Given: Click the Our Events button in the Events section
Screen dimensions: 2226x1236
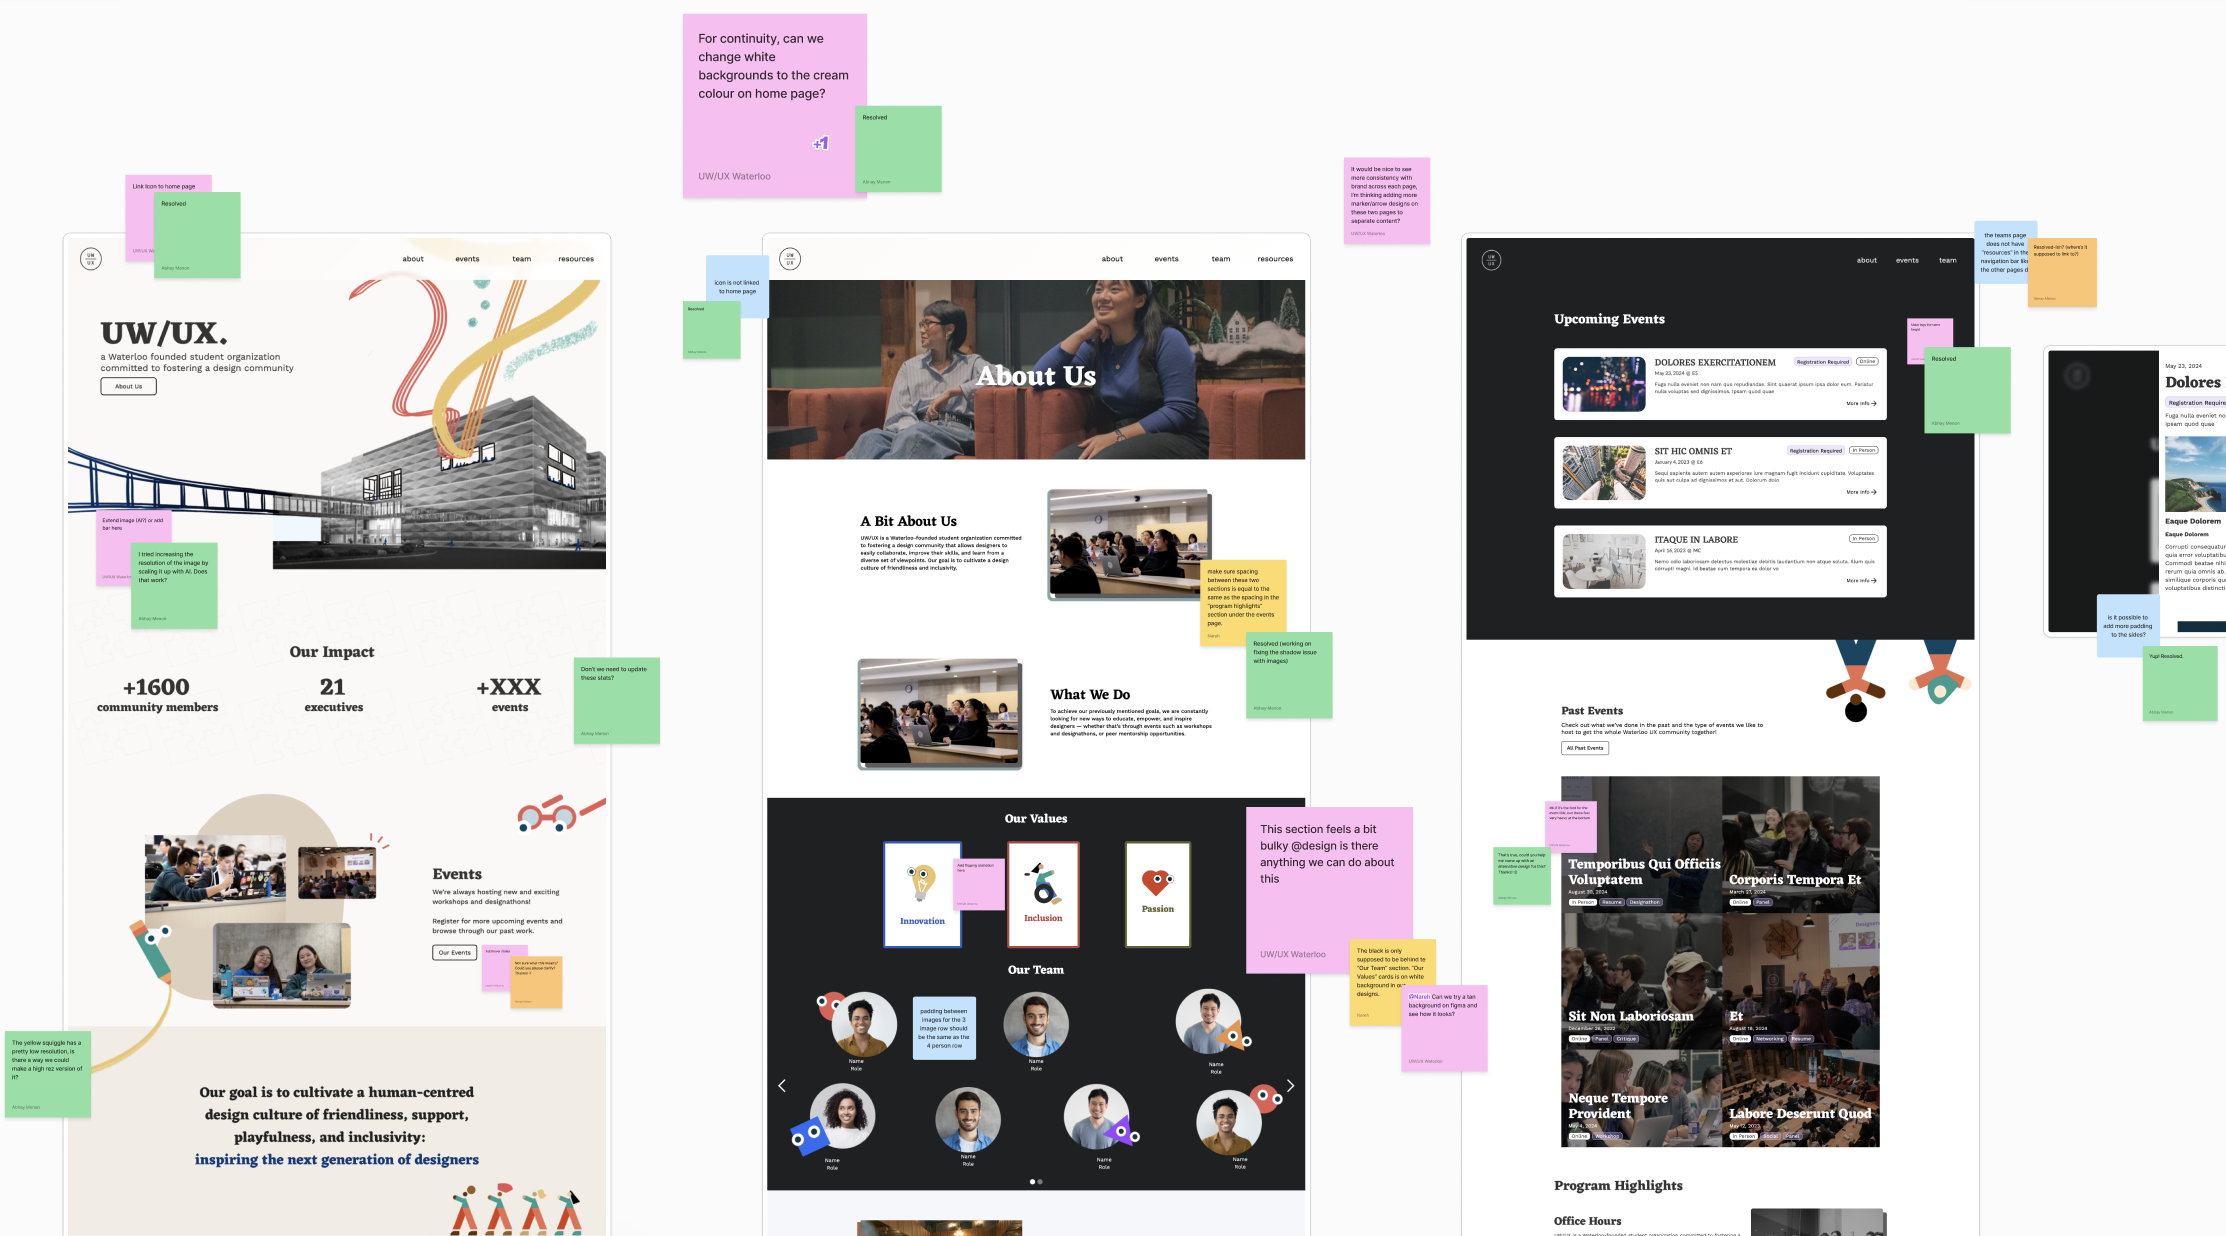Looking at the screenshot, I should 454,952.
